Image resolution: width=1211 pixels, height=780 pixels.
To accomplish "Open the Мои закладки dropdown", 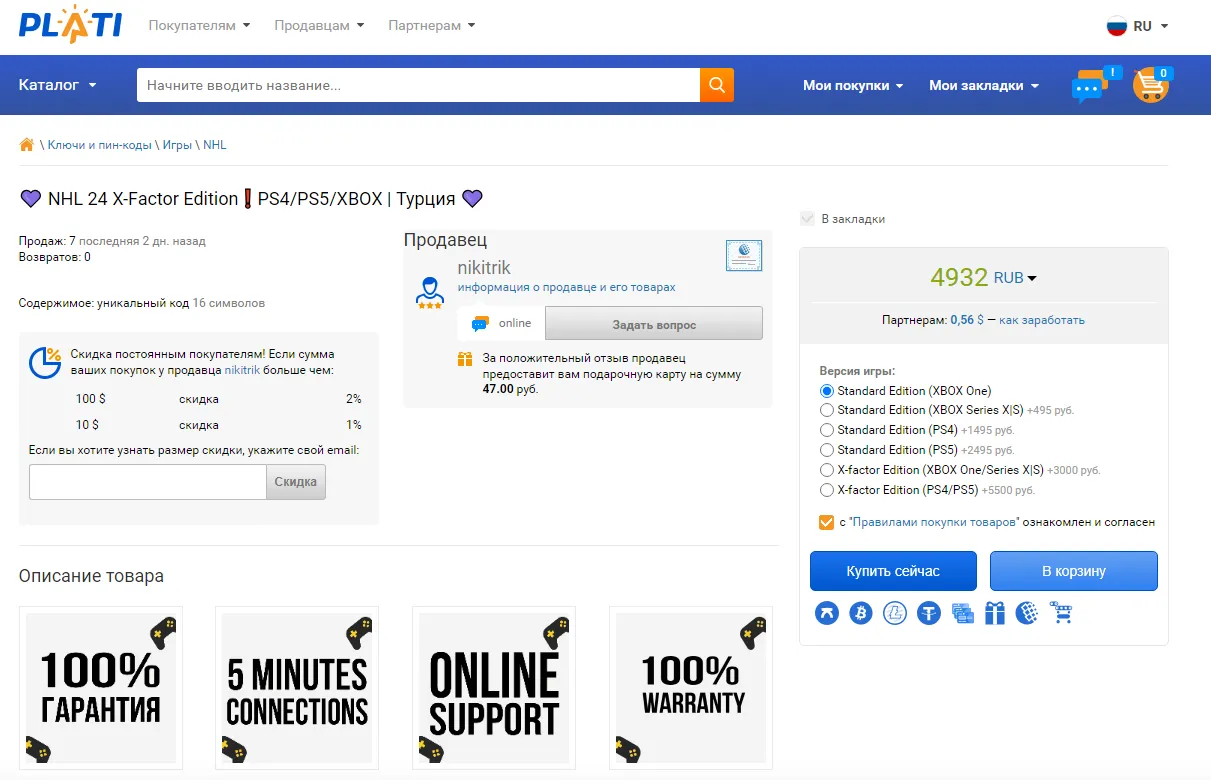I will (984, 86).
